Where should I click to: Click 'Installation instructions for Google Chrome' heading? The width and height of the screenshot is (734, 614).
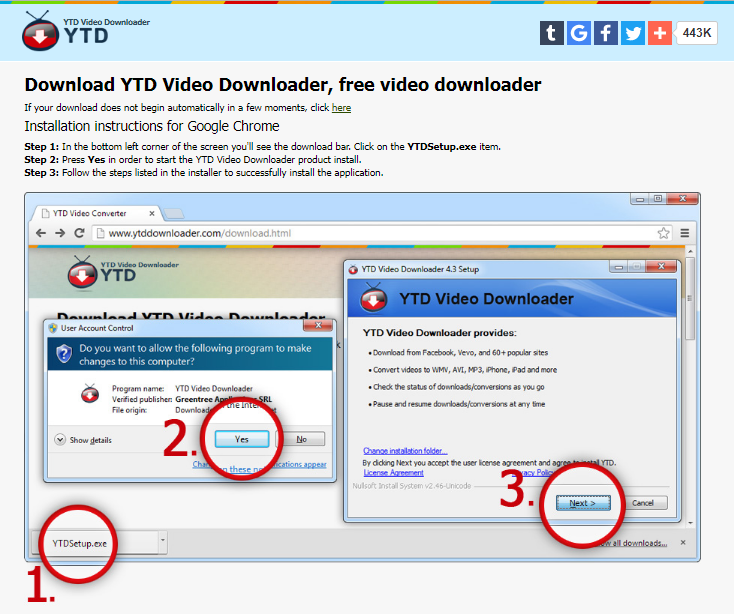[152, 126]
